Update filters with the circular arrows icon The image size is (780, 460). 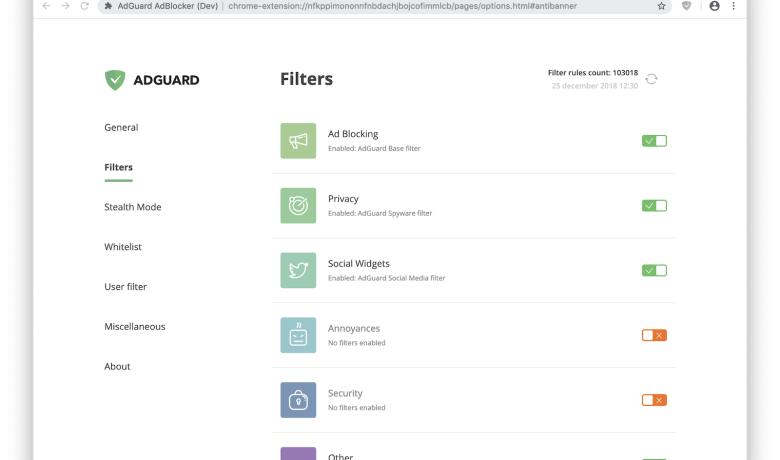tap(652, 79)
